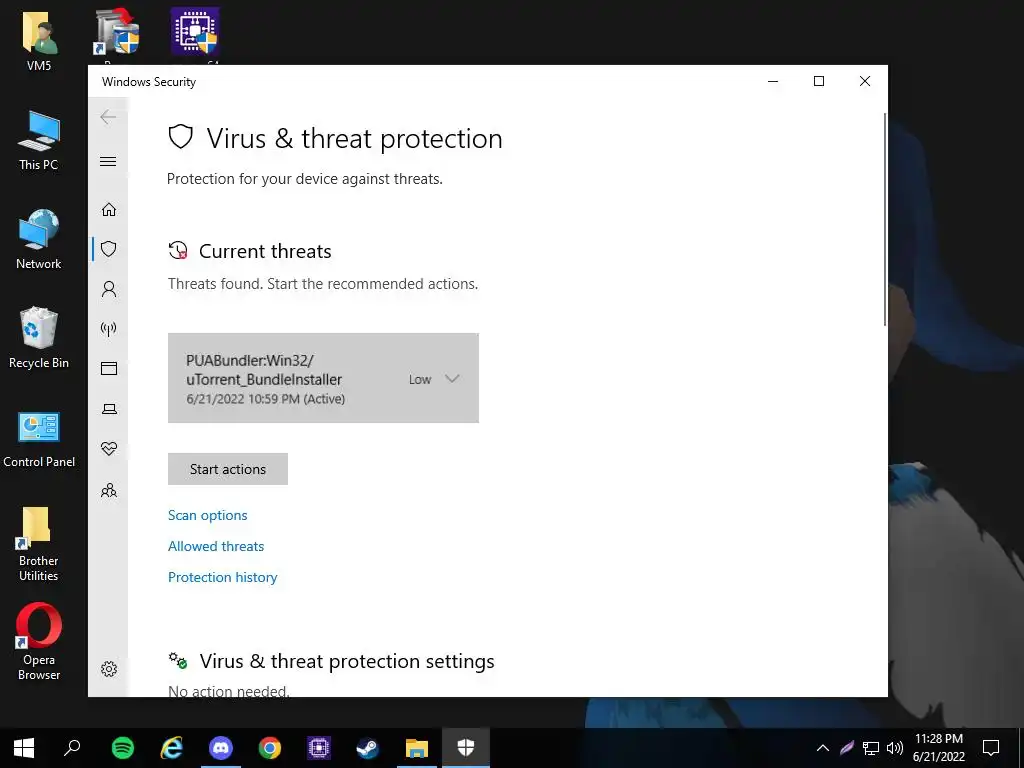Select Virus & threat protection shield icon in sidebar
The width and height of the screenshot is (1024, 768).
tap(109, 249)
